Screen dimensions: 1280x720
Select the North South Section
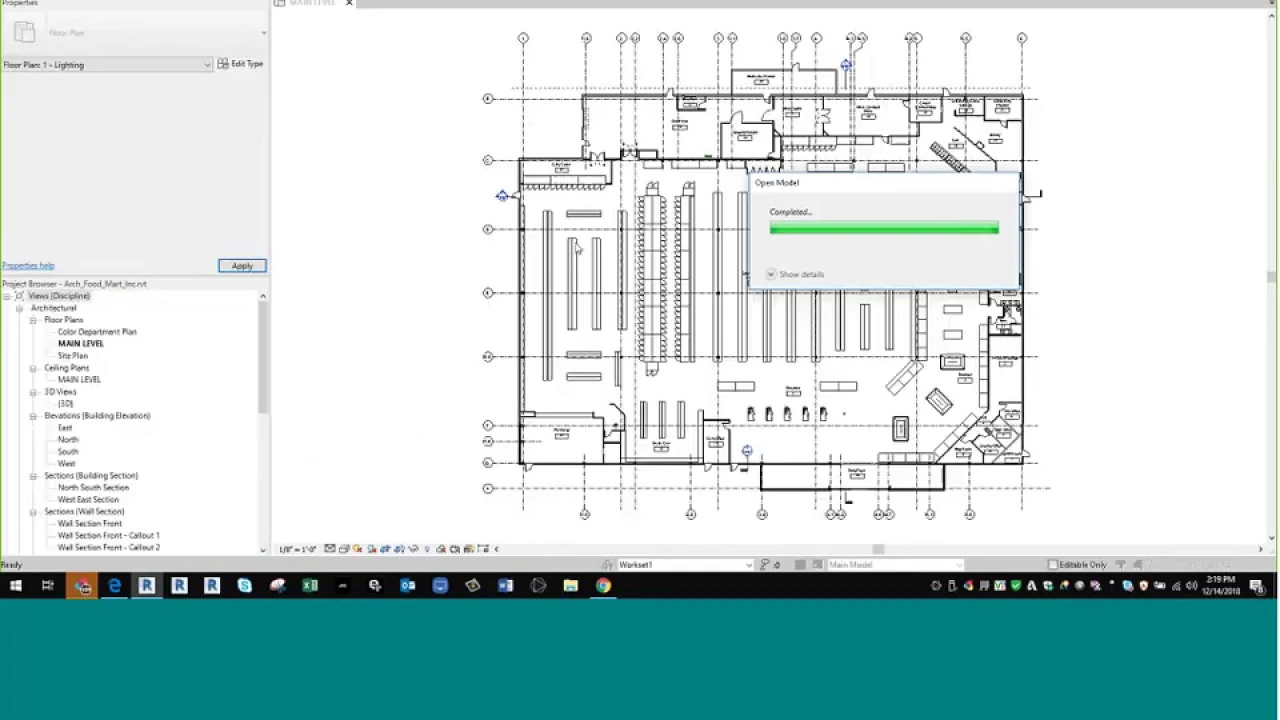pyautogui.click(x=93, y=488)
